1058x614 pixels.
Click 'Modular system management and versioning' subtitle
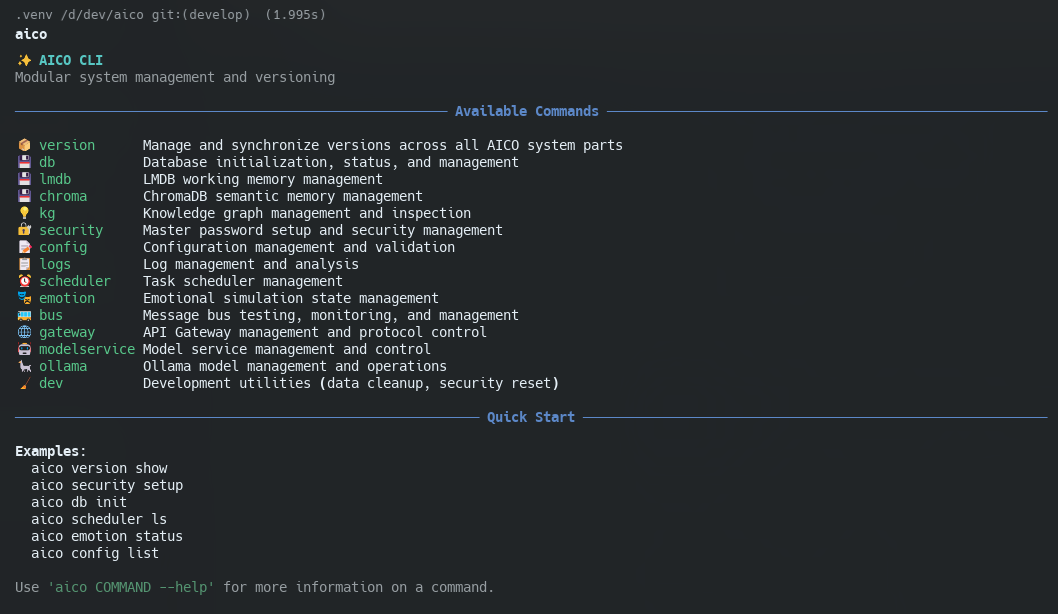(x=175, y=77)
